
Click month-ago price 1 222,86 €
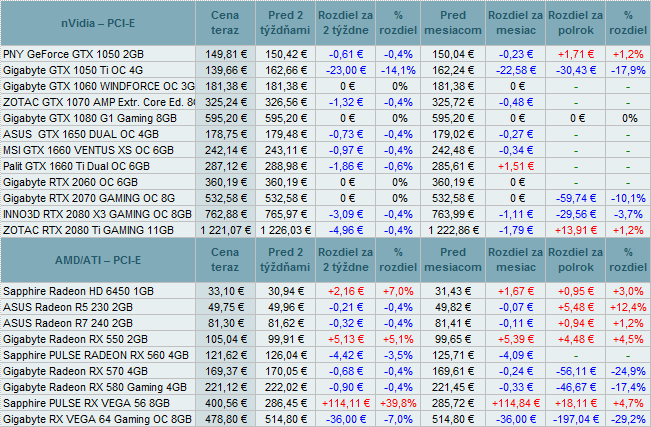click(x=453, y=231)
